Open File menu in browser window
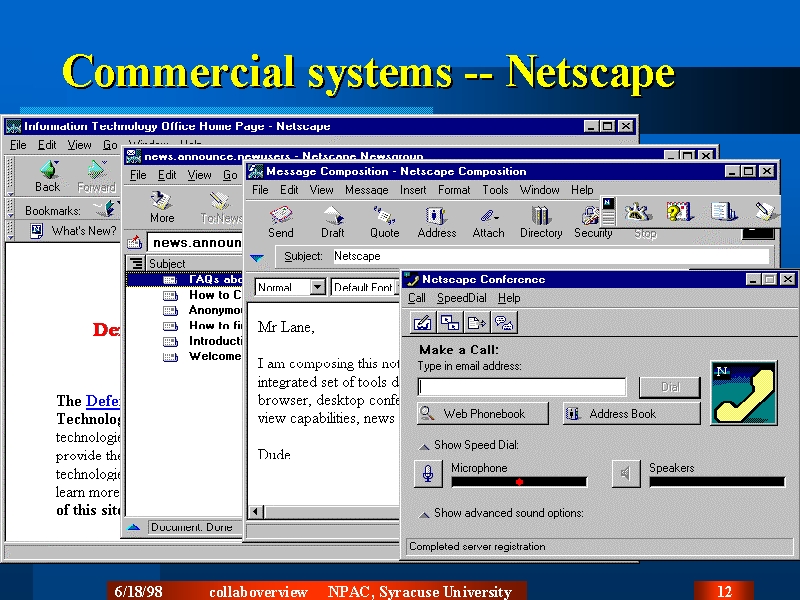This screenshot has width=800, height=600. [18, 145]
